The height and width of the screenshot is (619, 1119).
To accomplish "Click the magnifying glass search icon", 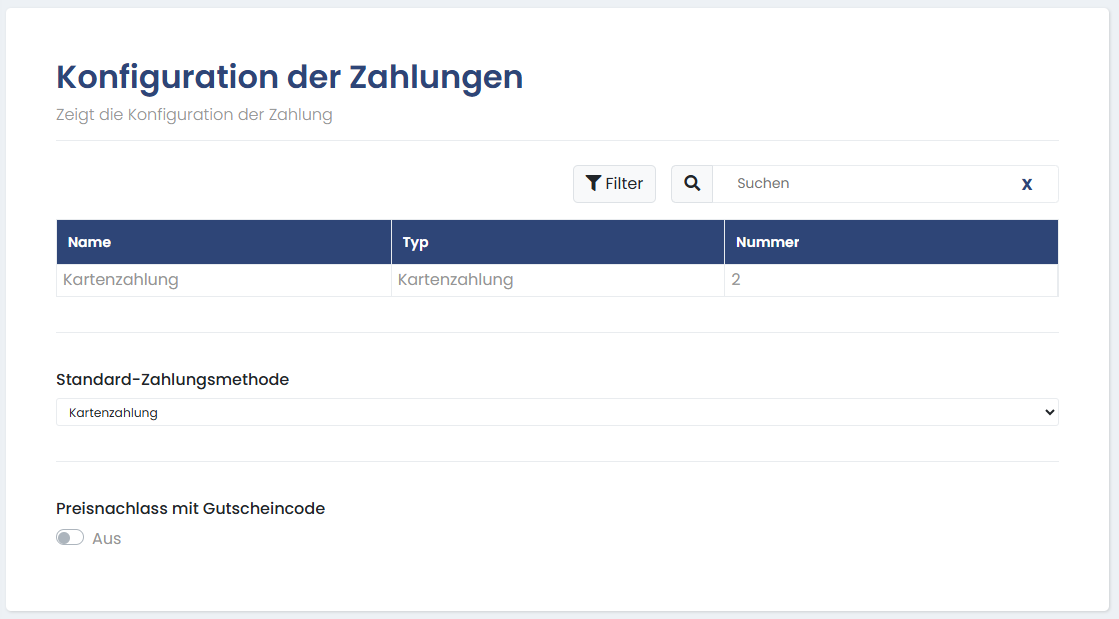I will [x=692, y=184].
